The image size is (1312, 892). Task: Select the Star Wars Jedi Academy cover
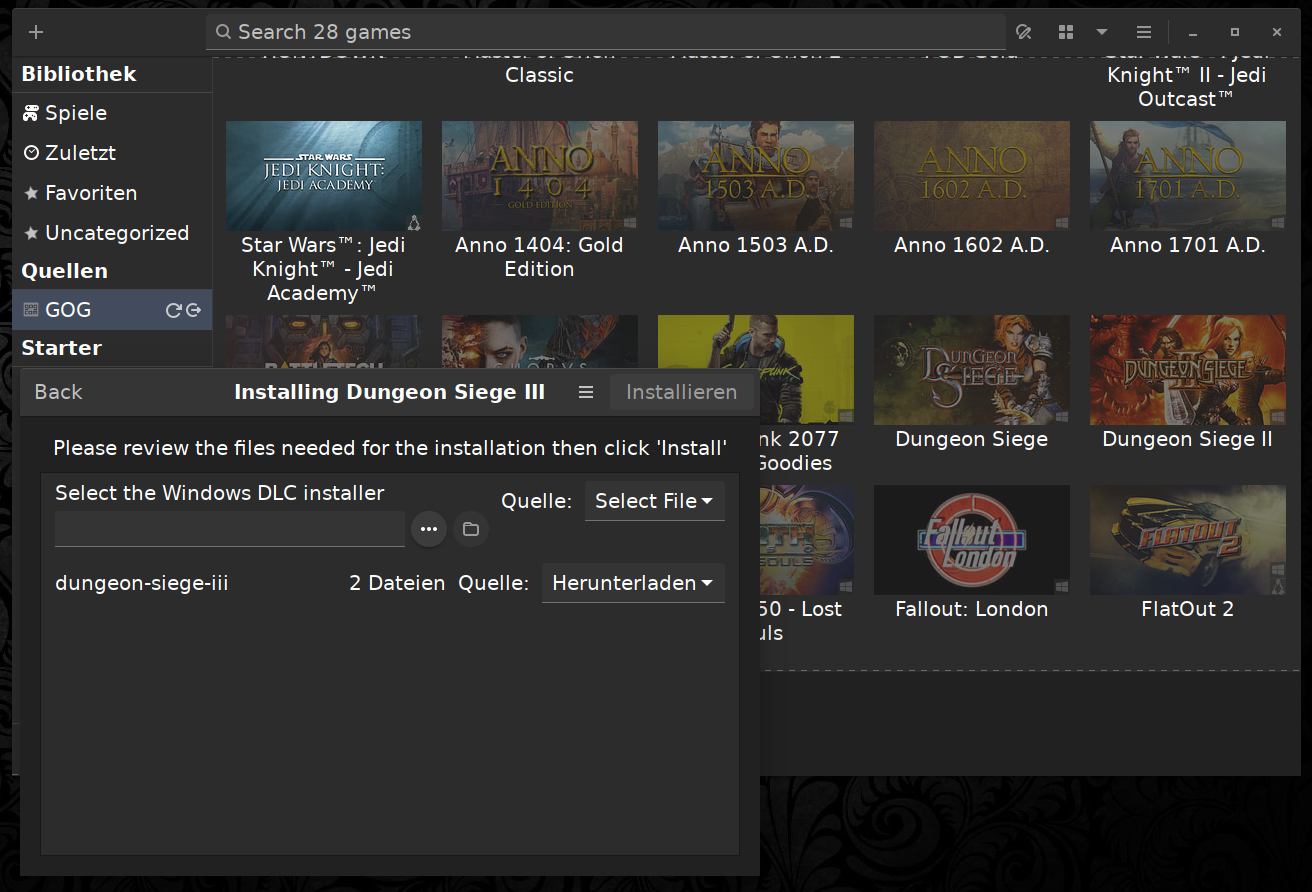coord(324,176)
